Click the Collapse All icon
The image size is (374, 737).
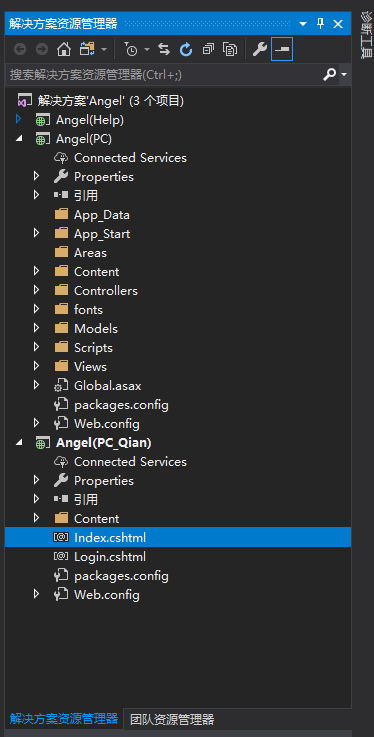(208, 49)
